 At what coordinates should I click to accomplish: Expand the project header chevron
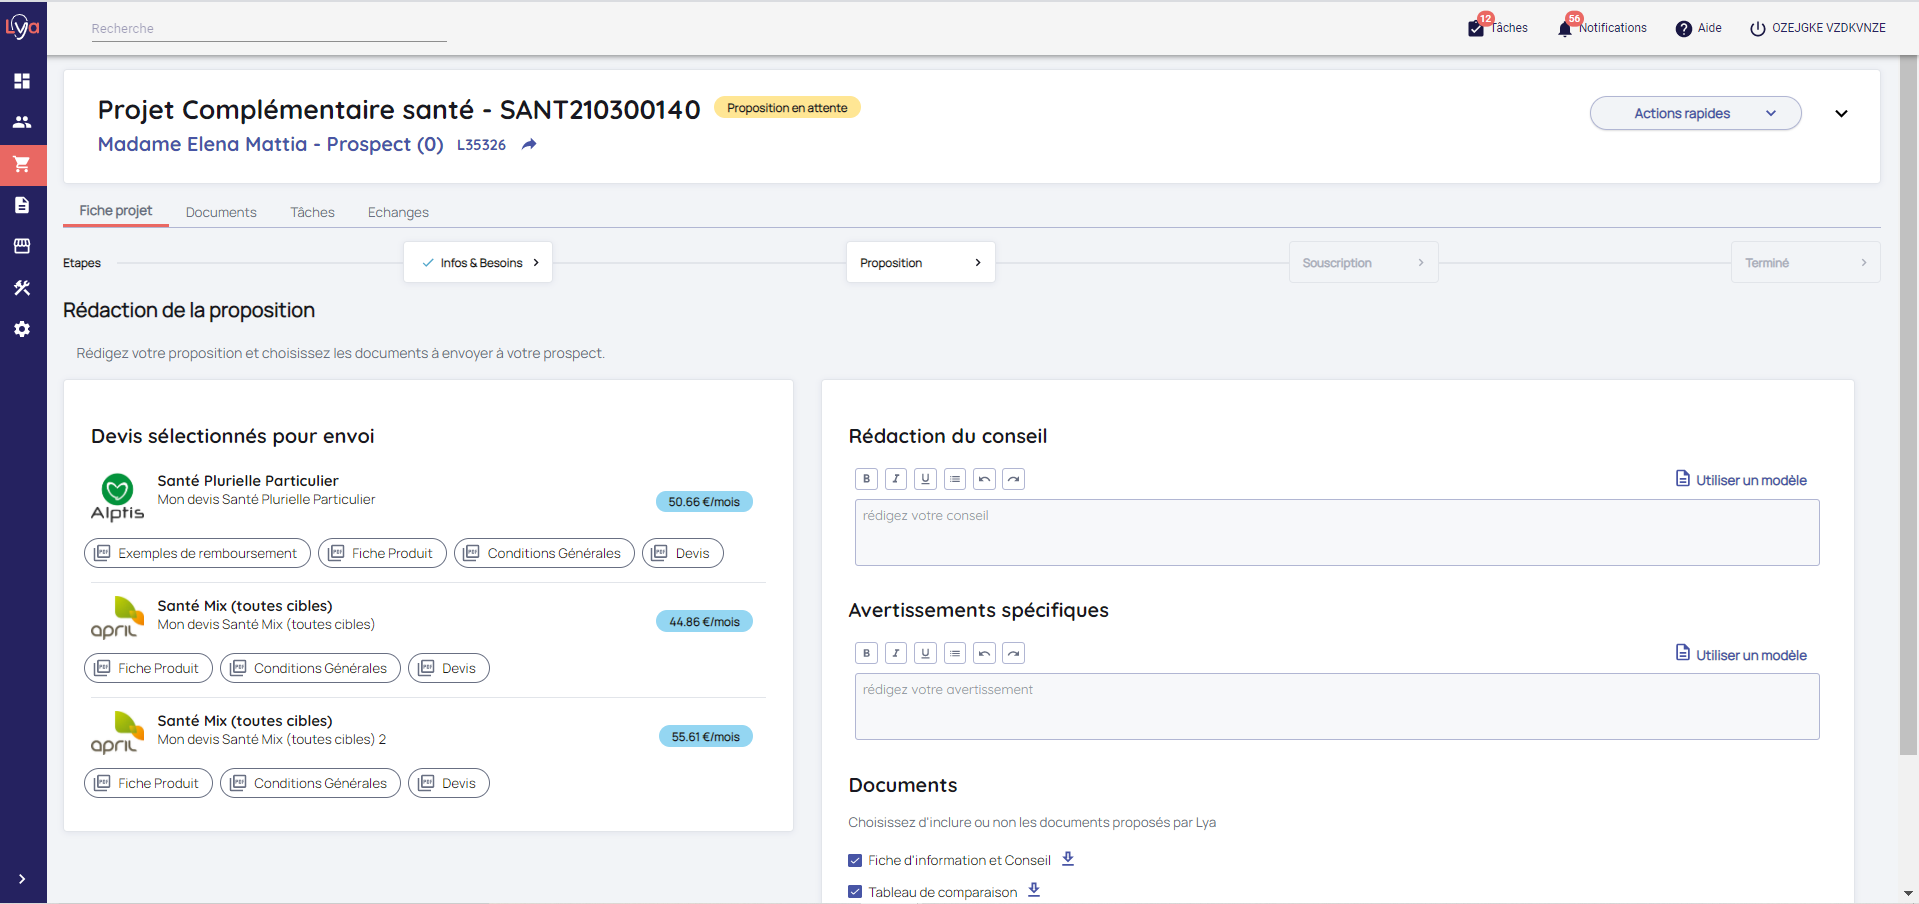(x=1841, y=113)
